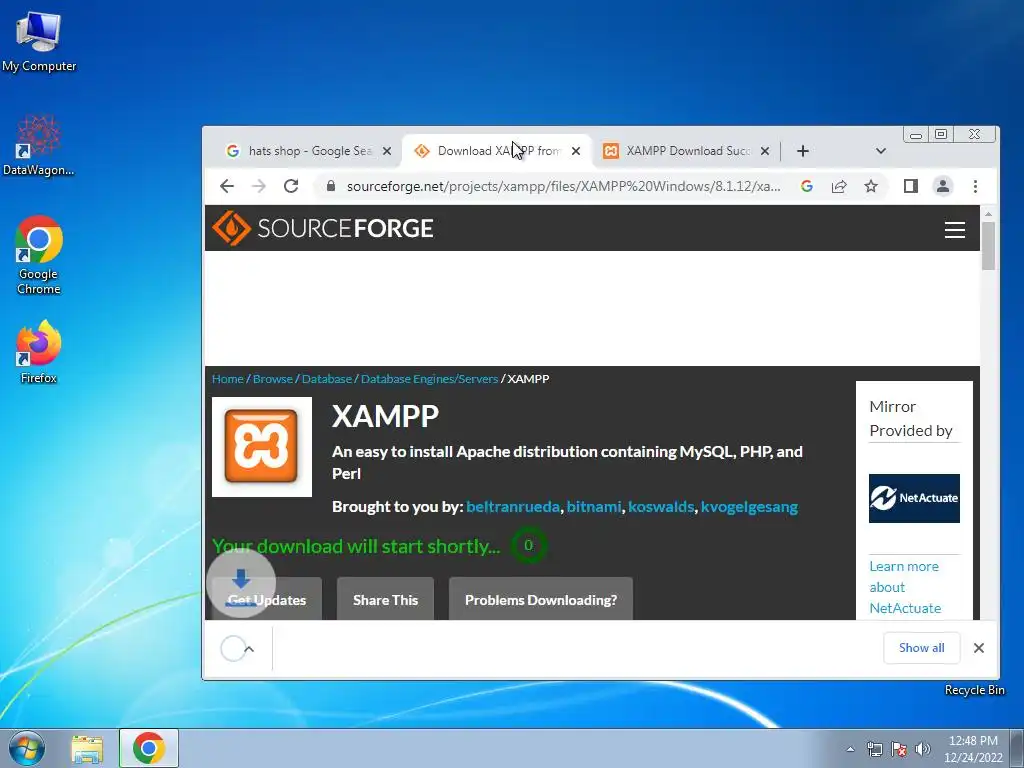The image size is (1024, 768).
Task: Click the browser forward arrow
Action: click(x=259, y=186)
